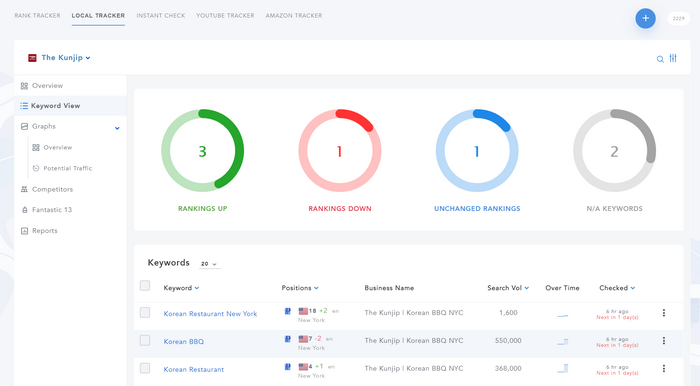Open the YouTube Tracker tab
This screenshot has width=700, height=386.
point(225,16)
